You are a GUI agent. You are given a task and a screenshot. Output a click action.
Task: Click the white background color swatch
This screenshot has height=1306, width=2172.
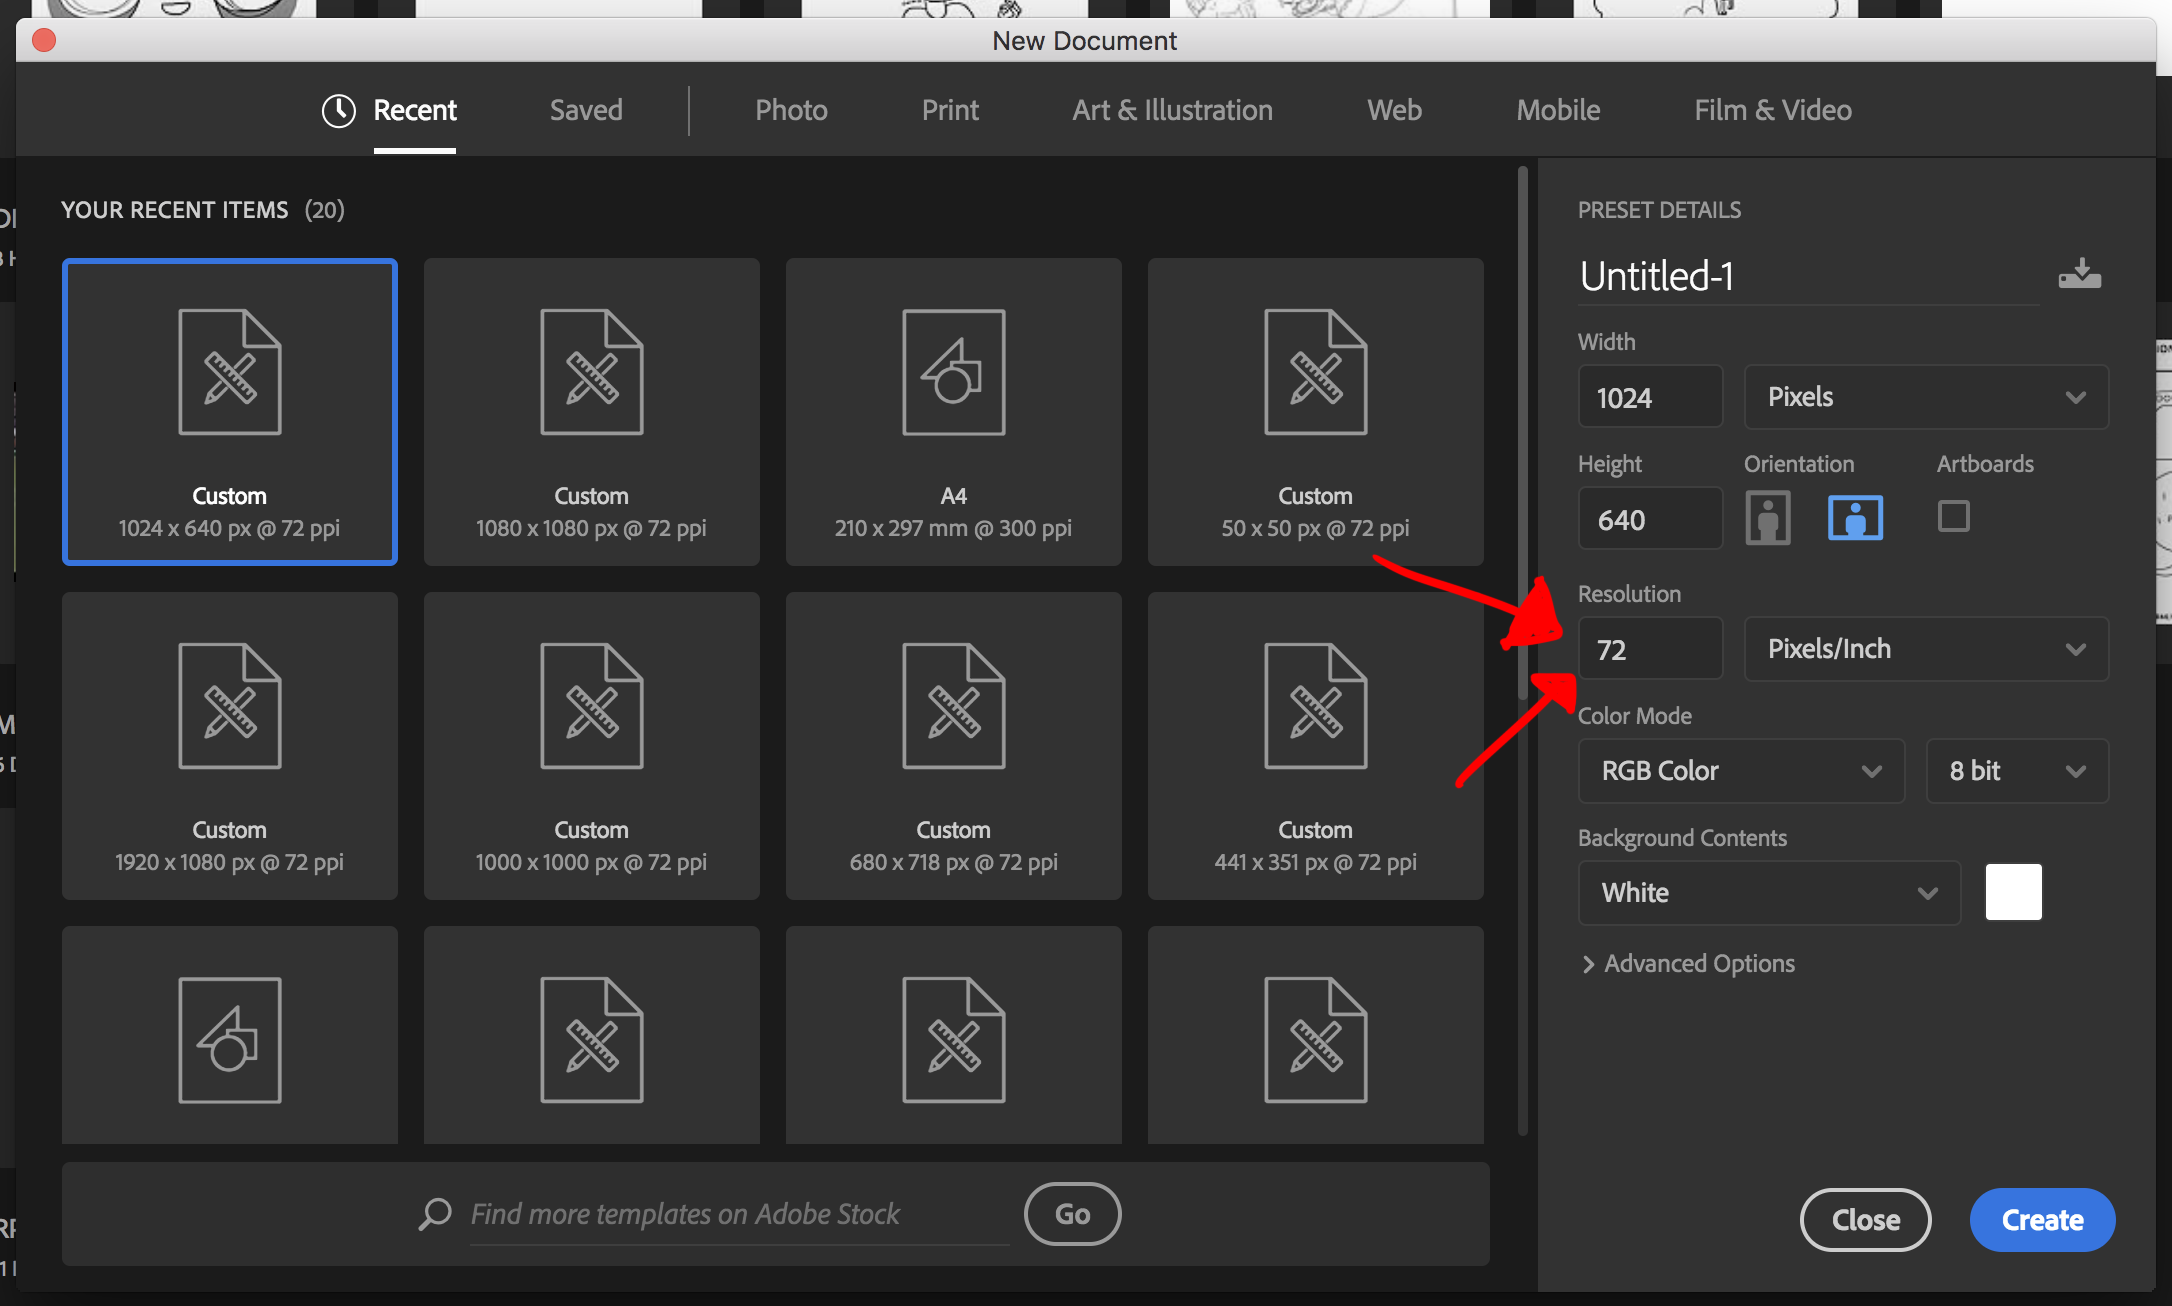(x=2013, y=892)
